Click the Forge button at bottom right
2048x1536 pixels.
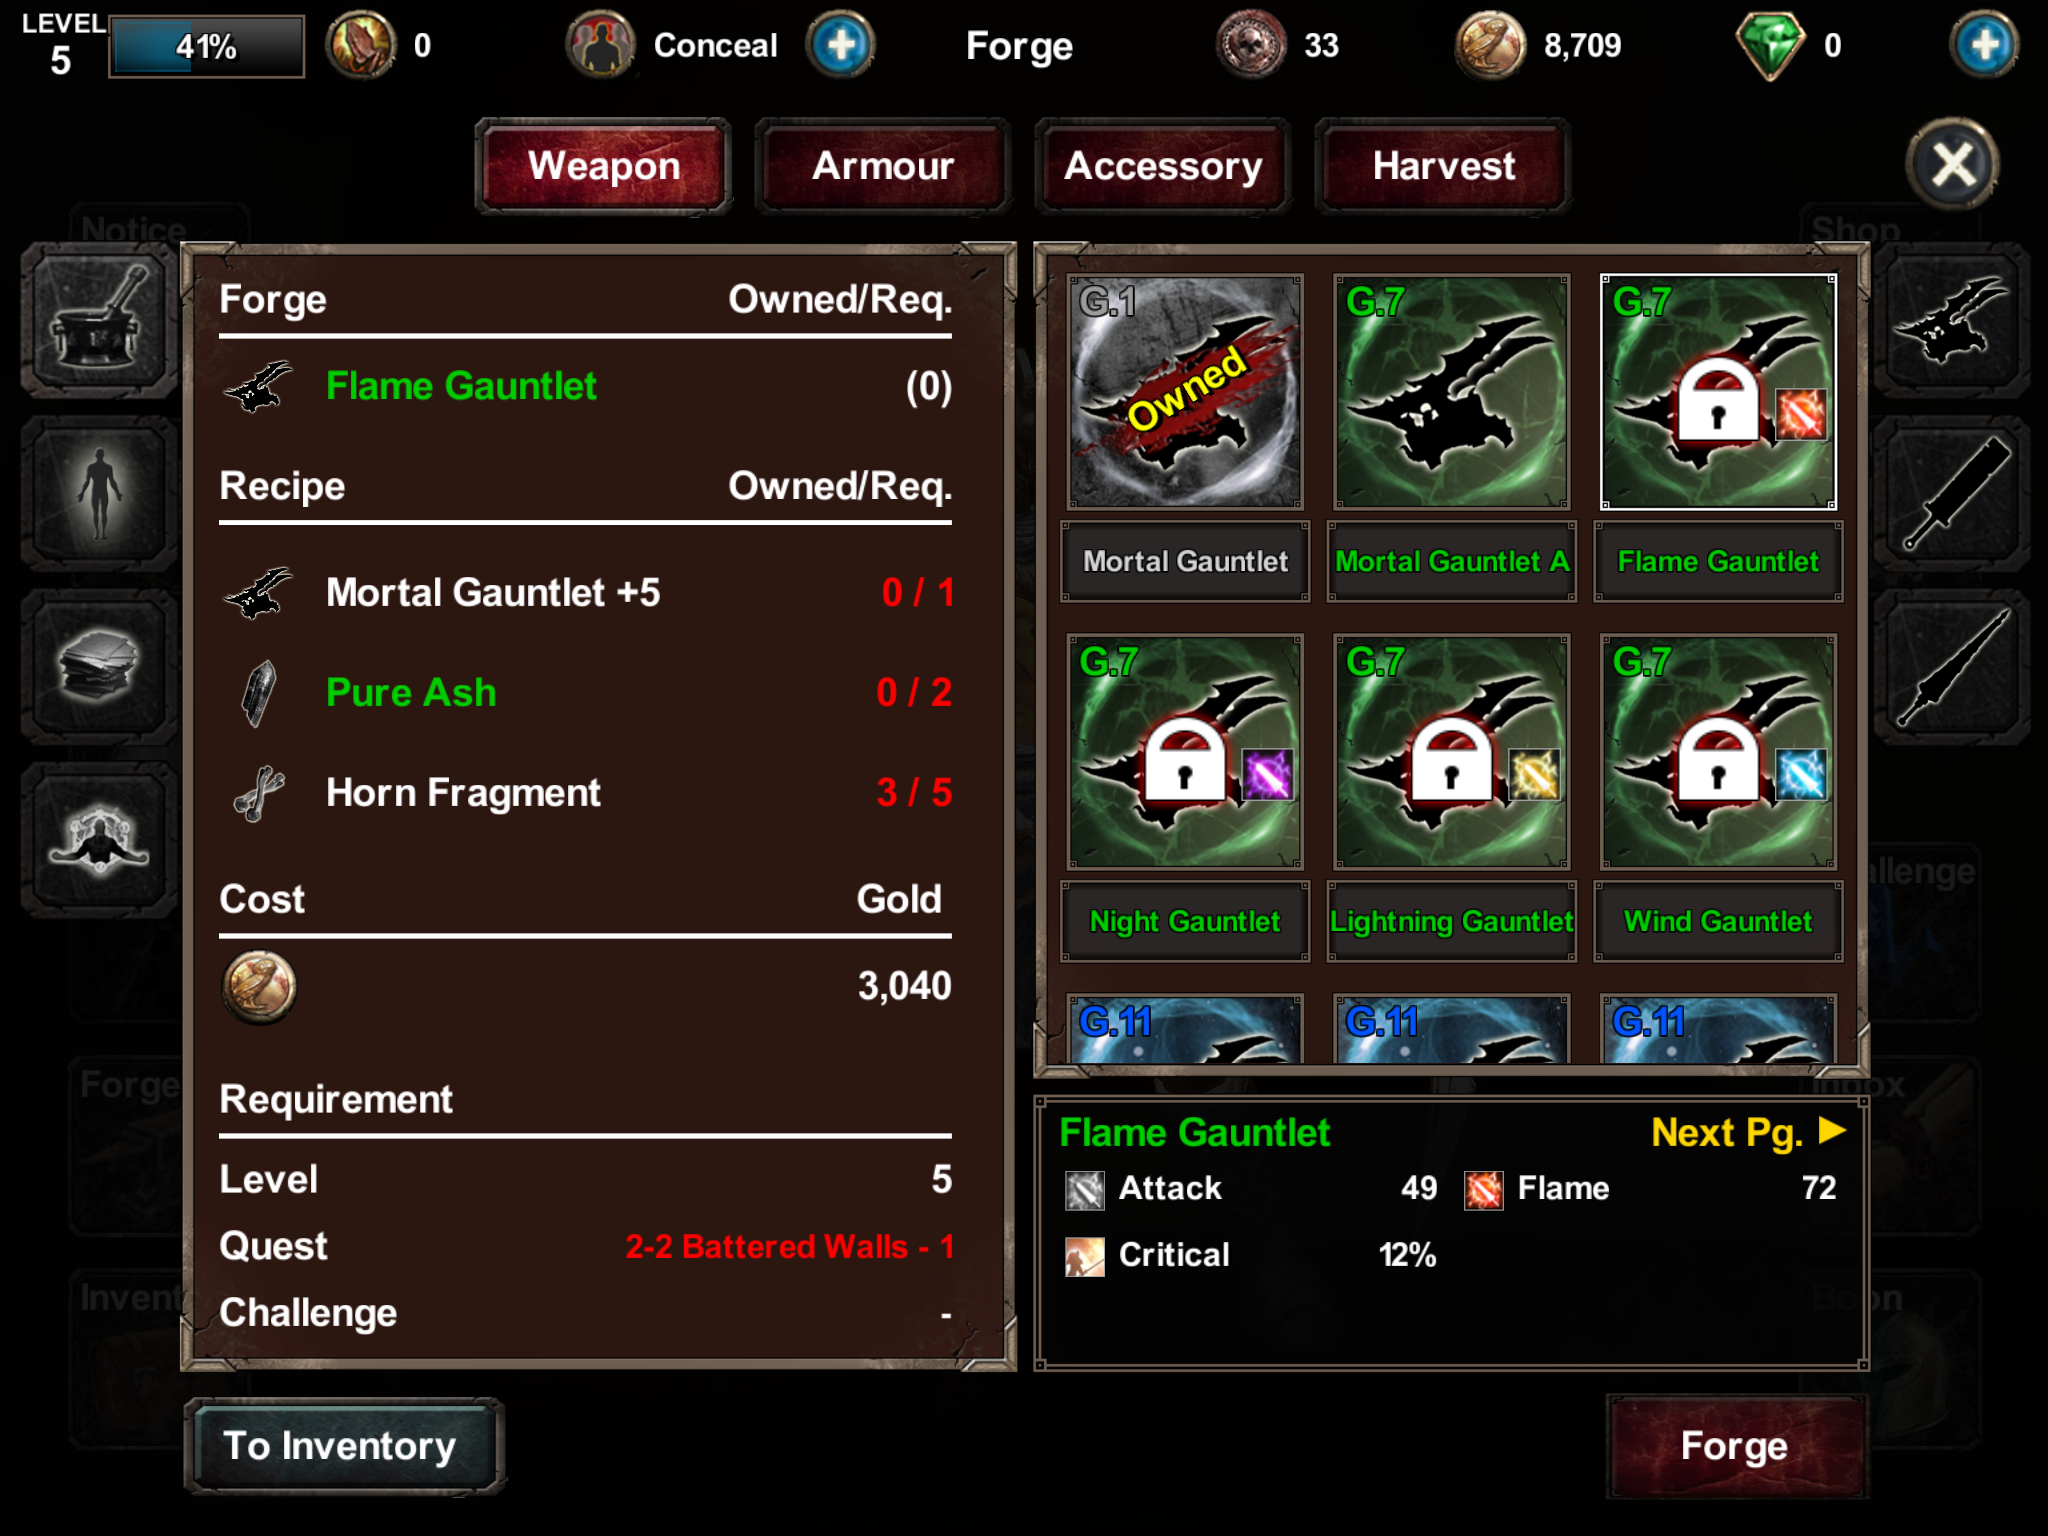tap(1735, 1446)
